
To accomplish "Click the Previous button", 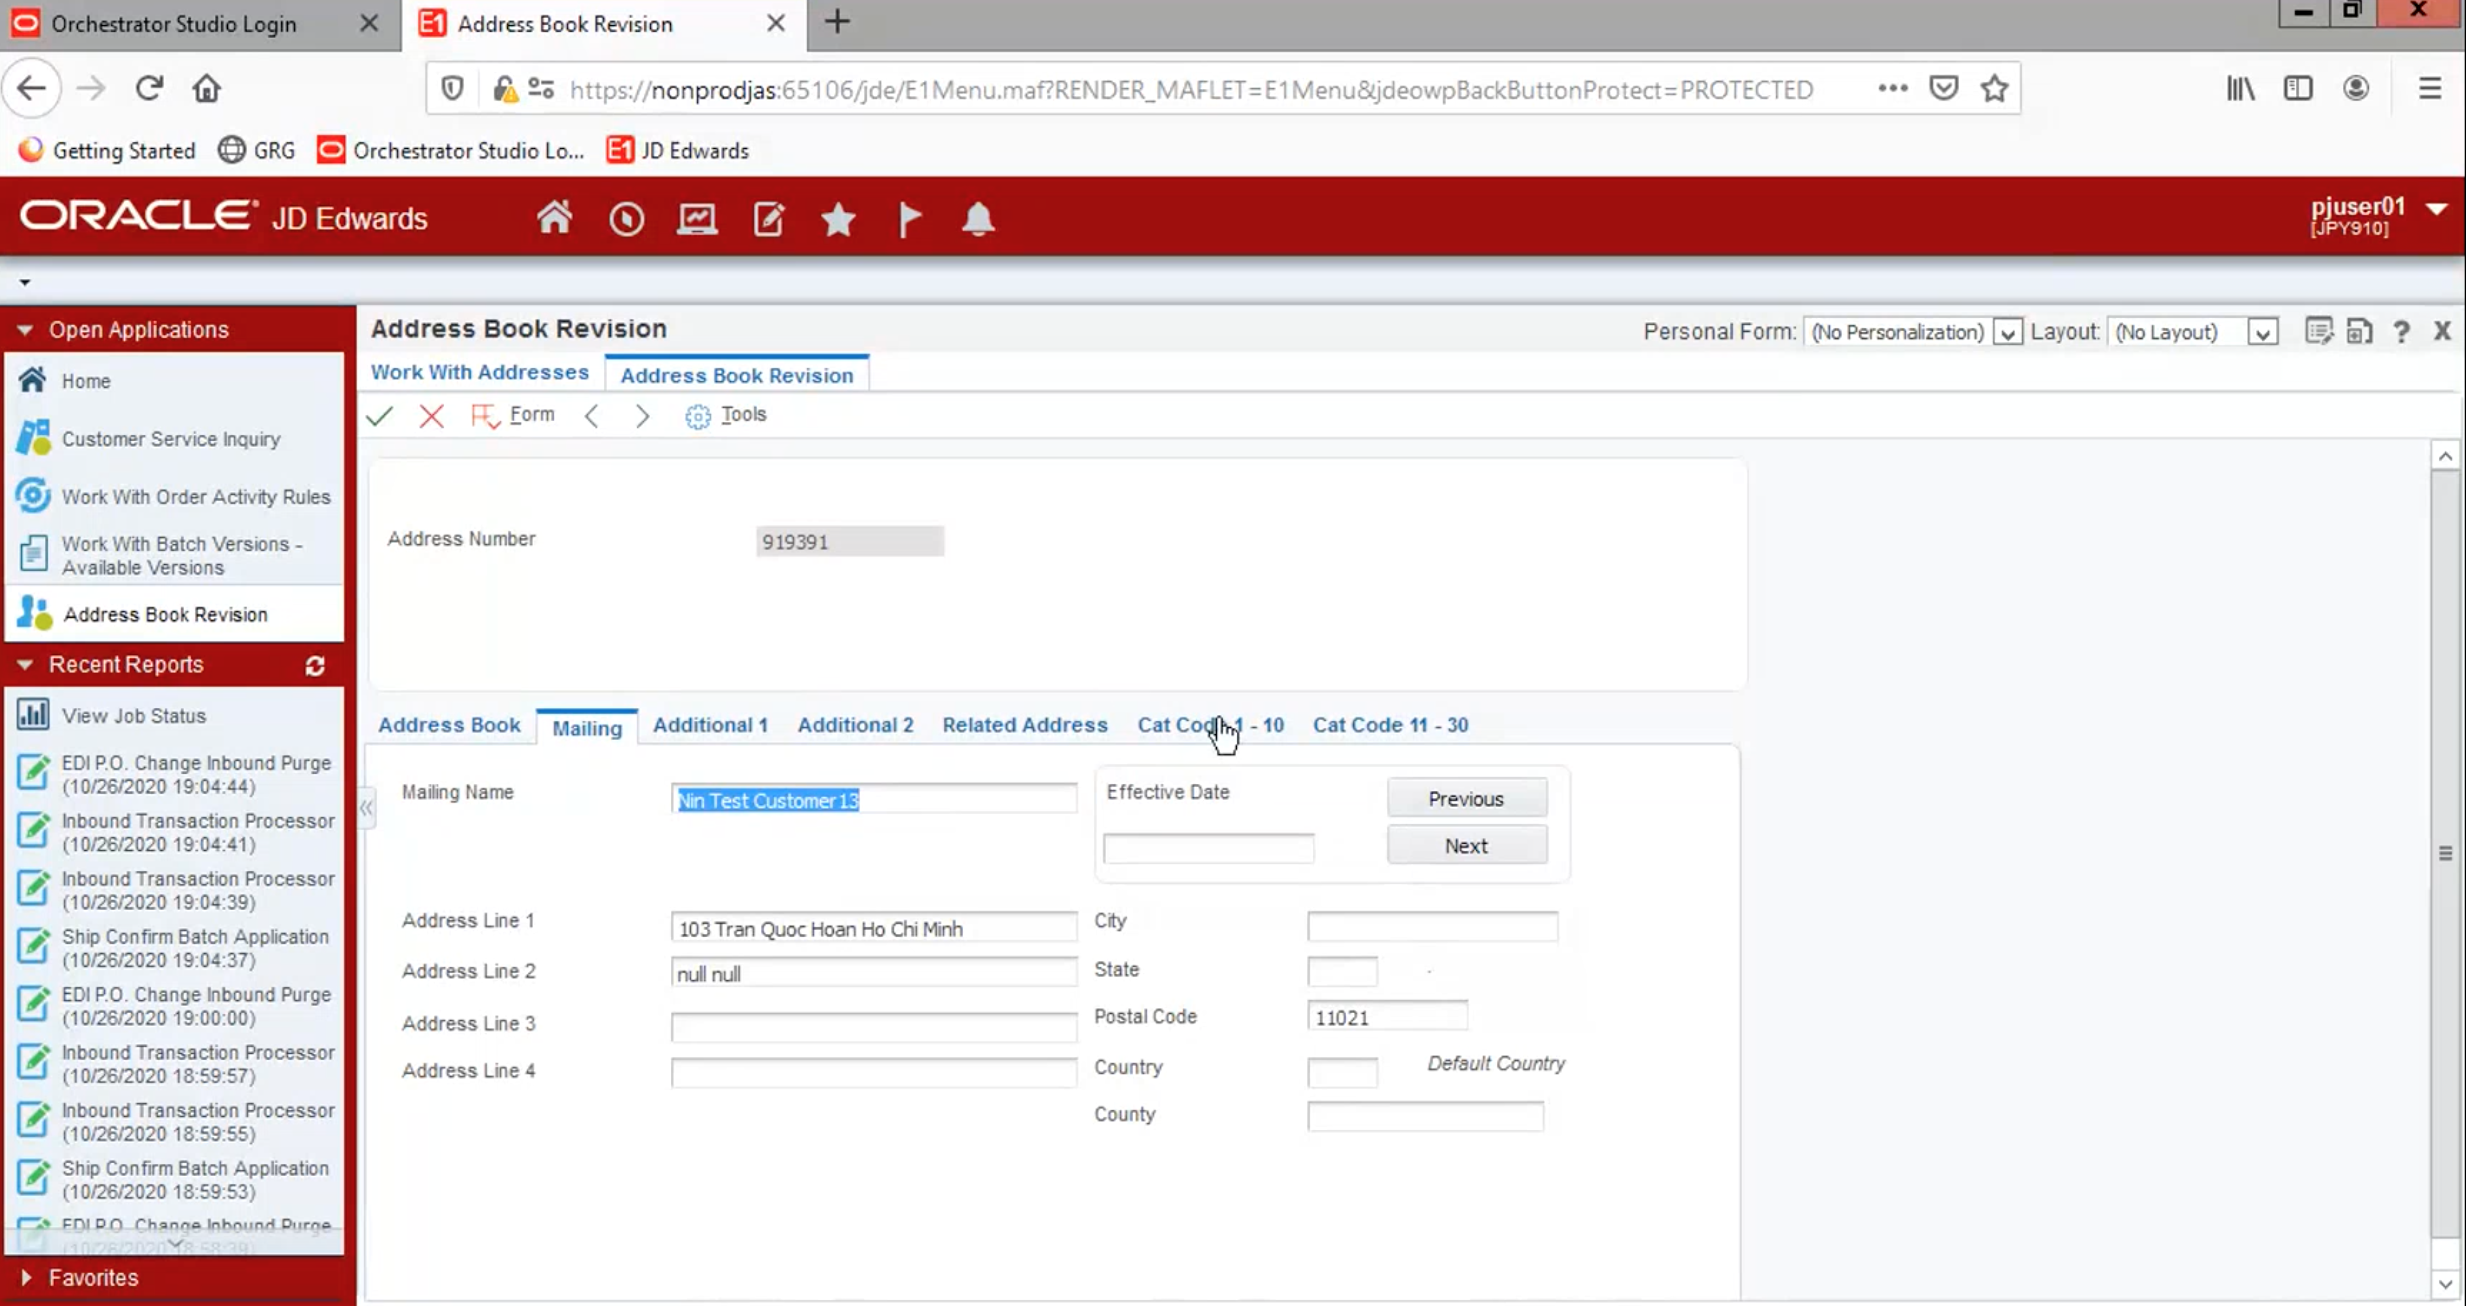I will [x=1465, y=798].
